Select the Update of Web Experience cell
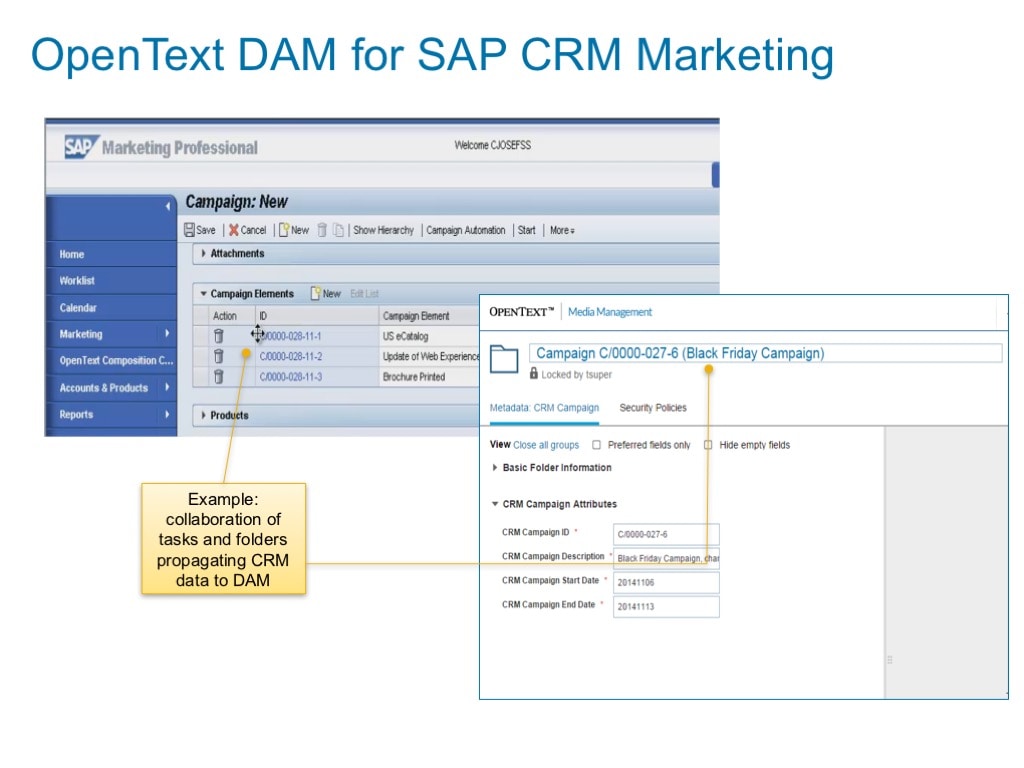Viewport: 1024px width, 768px height. [431, 357]
